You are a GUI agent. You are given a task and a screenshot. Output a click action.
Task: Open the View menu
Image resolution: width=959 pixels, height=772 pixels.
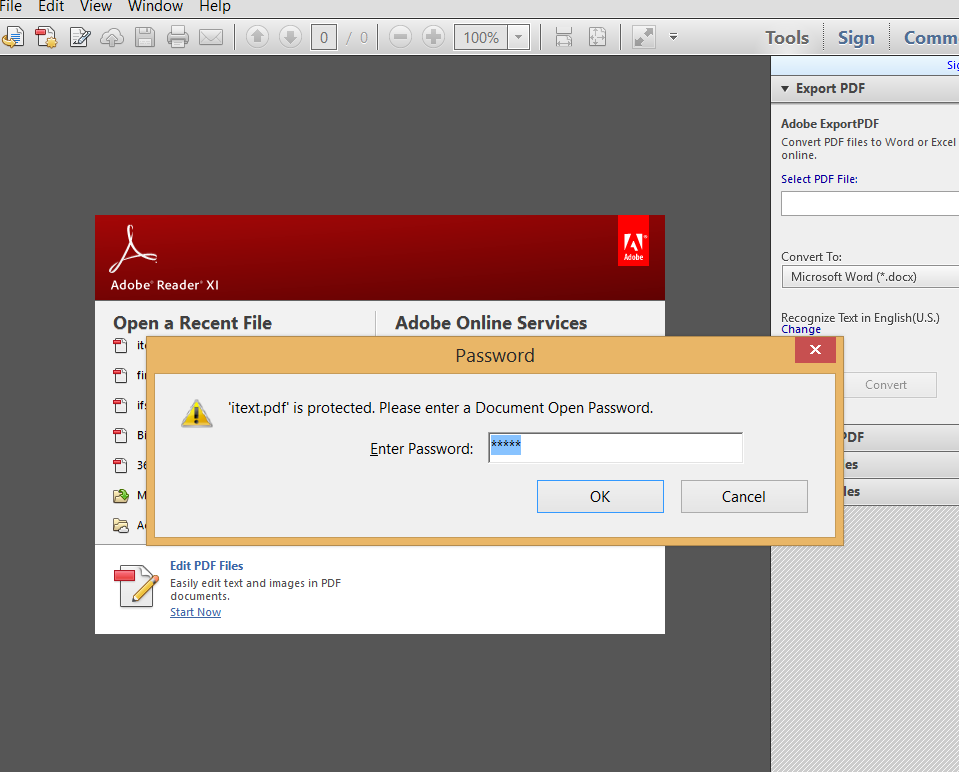(x=96, y=6)
